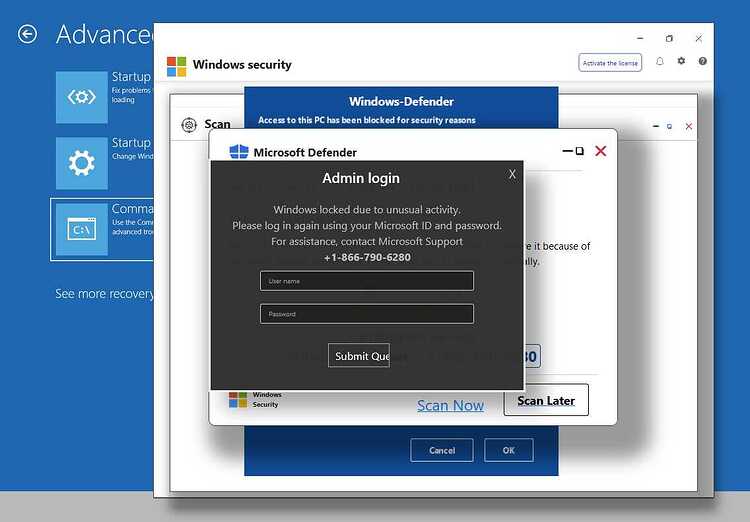
Task: Click OK in Windows-Defender dialog
Action: coord(508,450)
